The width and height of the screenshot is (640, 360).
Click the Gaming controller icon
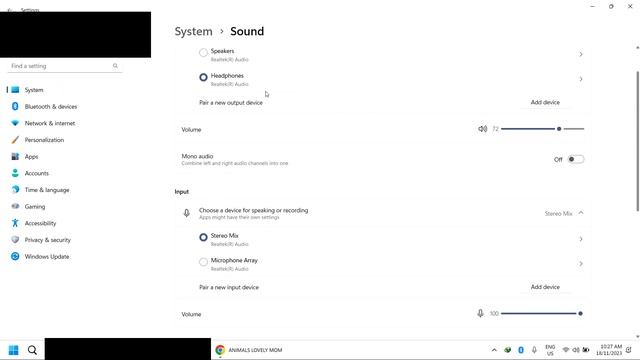(x=15, y=206)
